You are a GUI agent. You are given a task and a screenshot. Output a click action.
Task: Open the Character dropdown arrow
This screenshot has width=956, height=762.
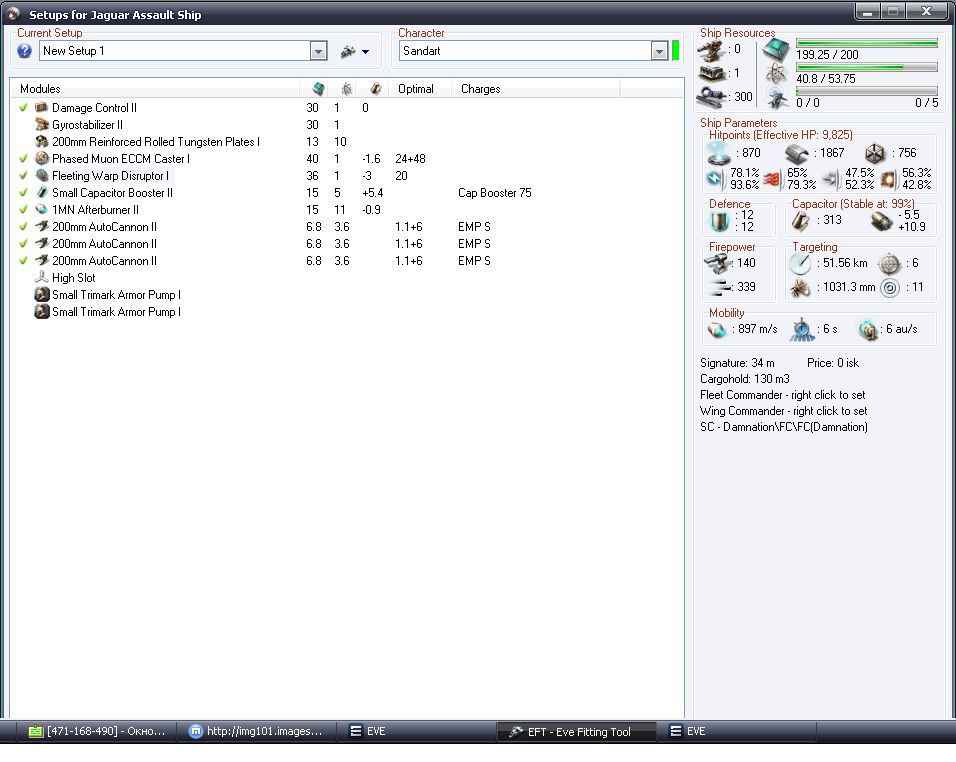pos(659,51)
